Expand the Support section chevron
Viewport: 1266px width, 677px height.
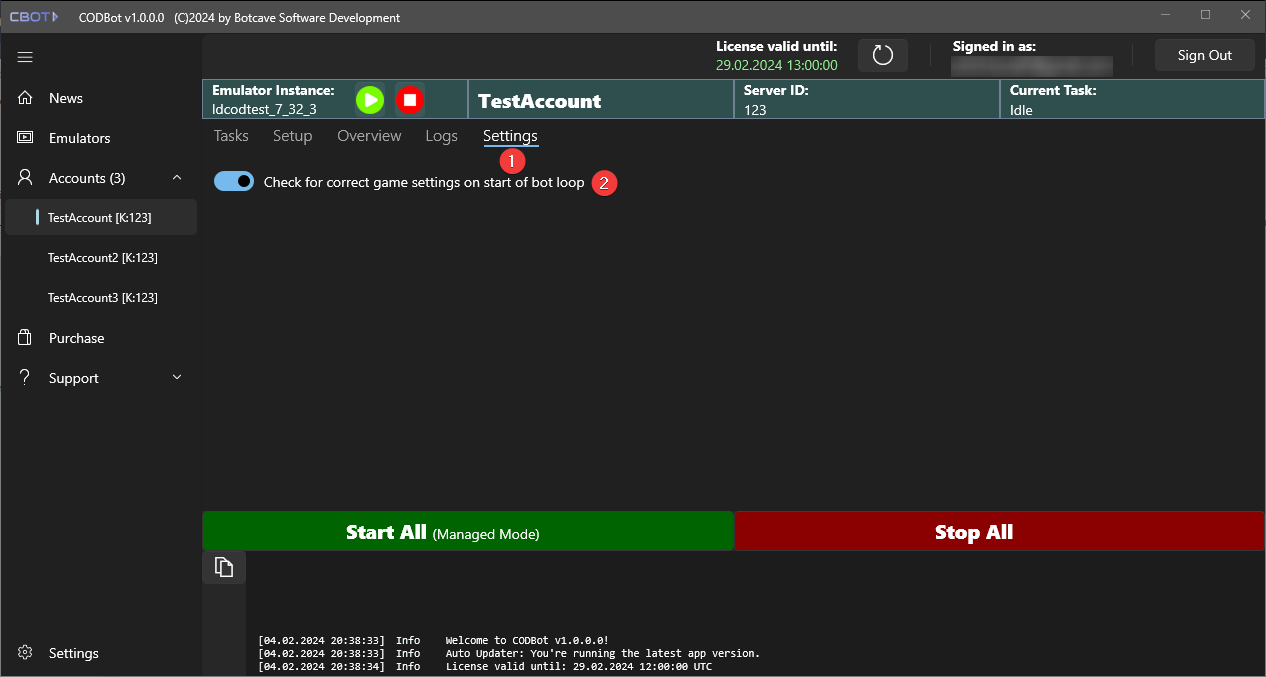point(177,378)
